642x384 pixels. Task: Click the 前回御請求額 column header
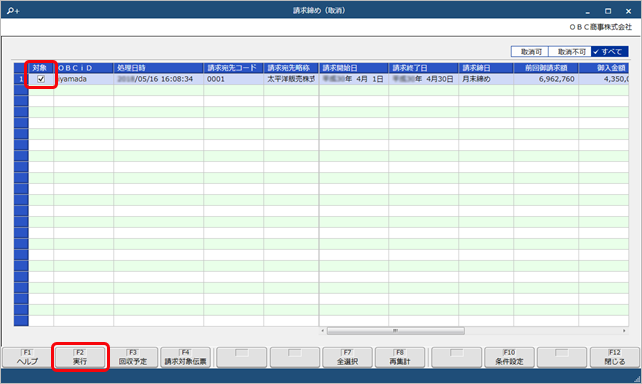point(546,68)
